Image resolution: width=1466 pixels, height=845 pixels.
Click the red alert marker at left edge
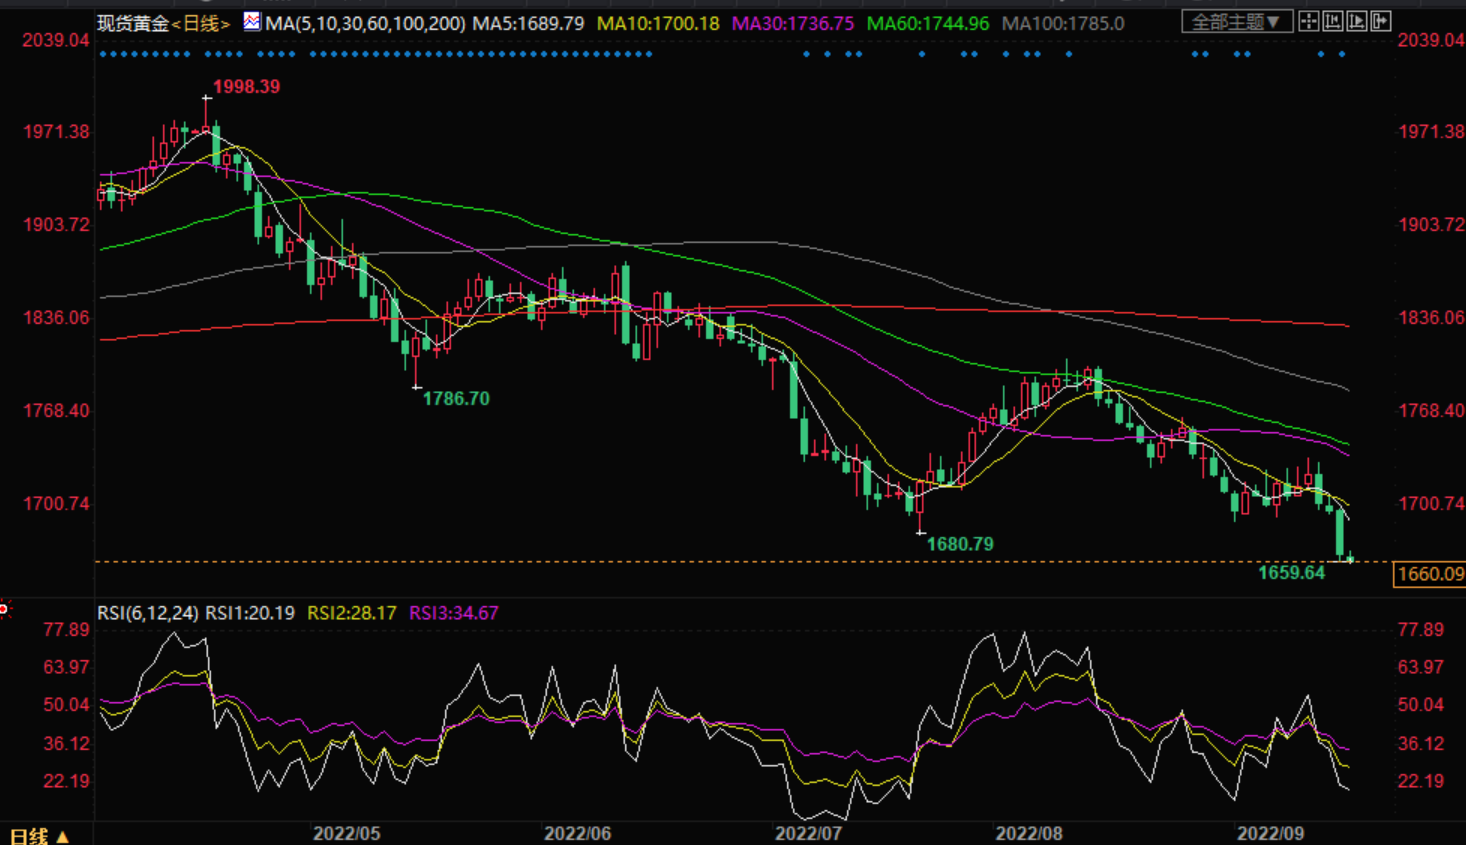(4, 608)
